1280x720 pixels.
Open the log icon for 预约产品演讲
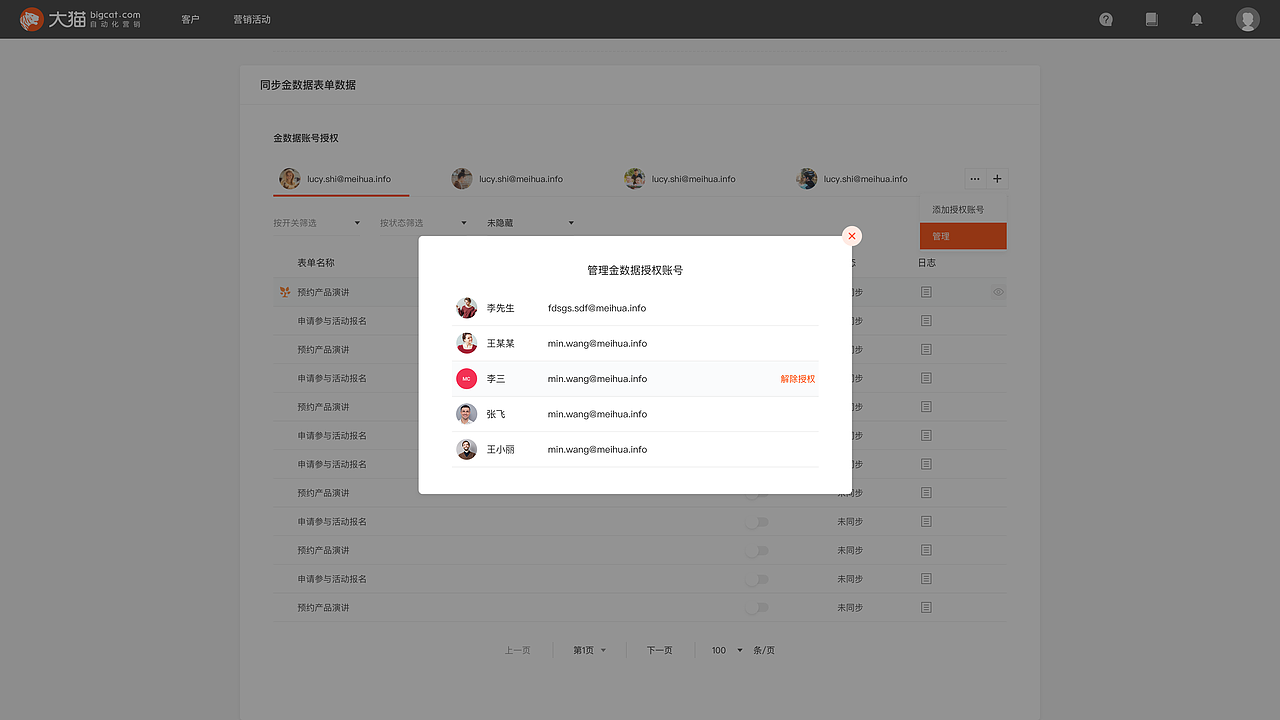926,292
